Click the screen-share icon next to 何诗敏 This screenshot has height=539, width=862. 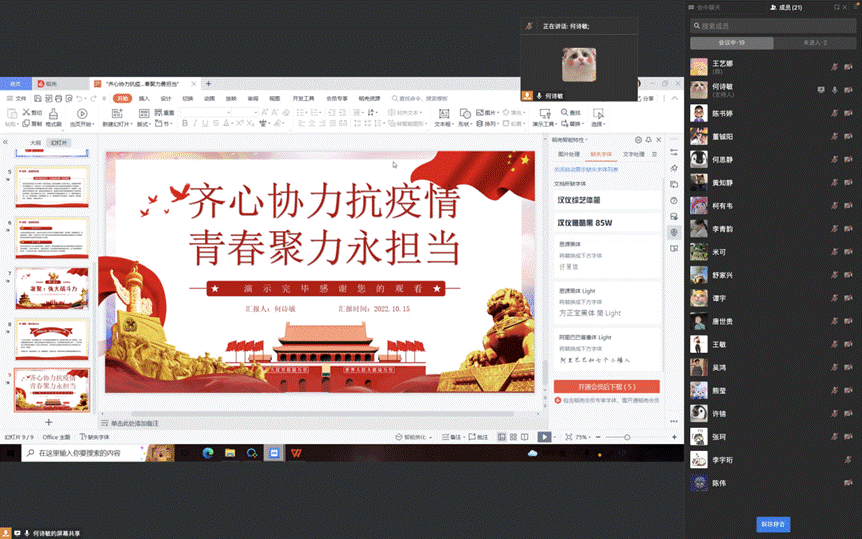tap(821, 90)
